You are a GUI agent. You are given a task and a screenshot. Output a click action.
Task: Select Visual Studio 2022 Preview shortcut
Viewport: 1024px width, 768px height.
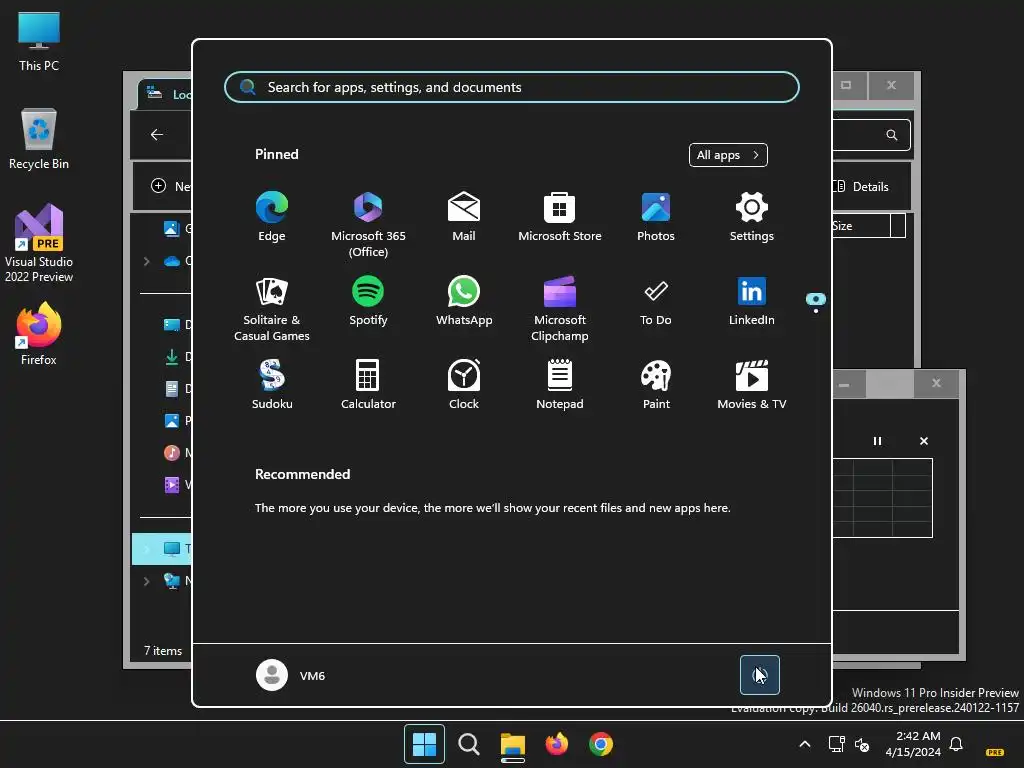point(39,244)
